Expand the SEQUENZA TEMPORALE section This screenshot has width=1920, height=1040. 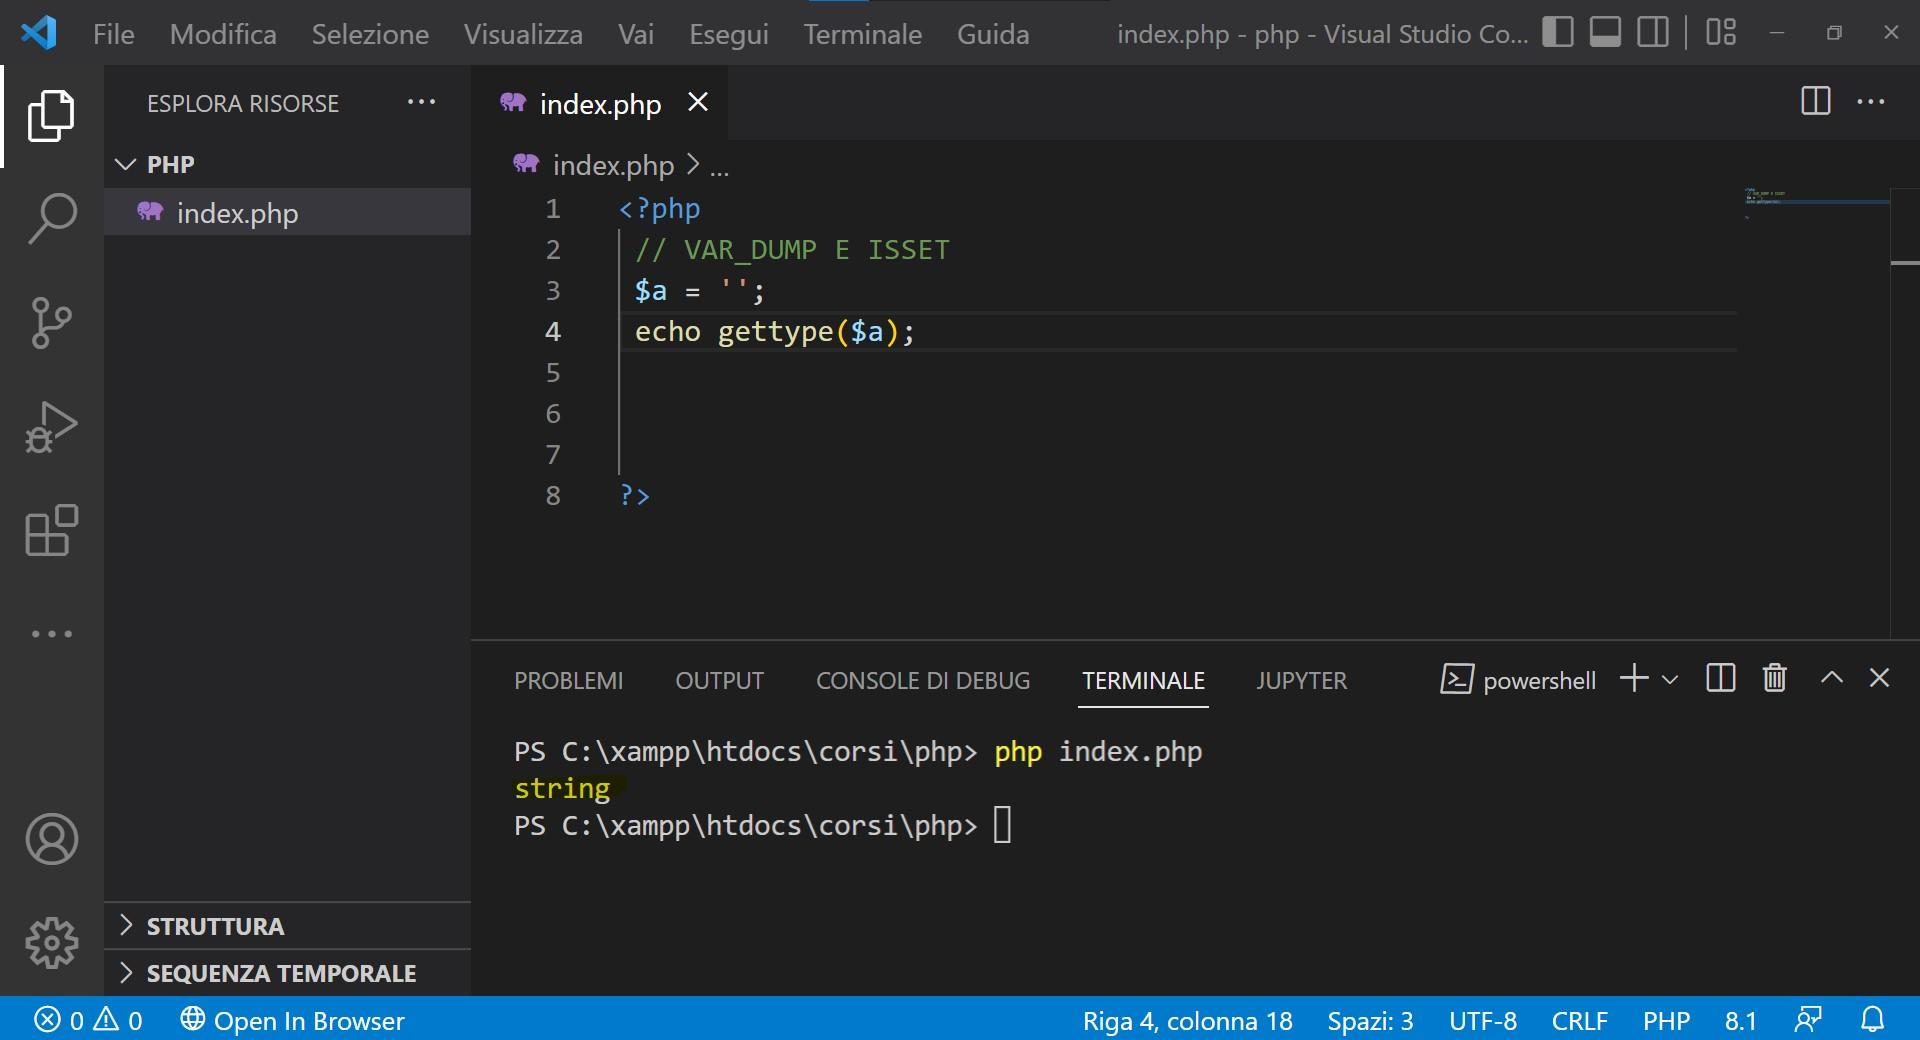point(287,973)
